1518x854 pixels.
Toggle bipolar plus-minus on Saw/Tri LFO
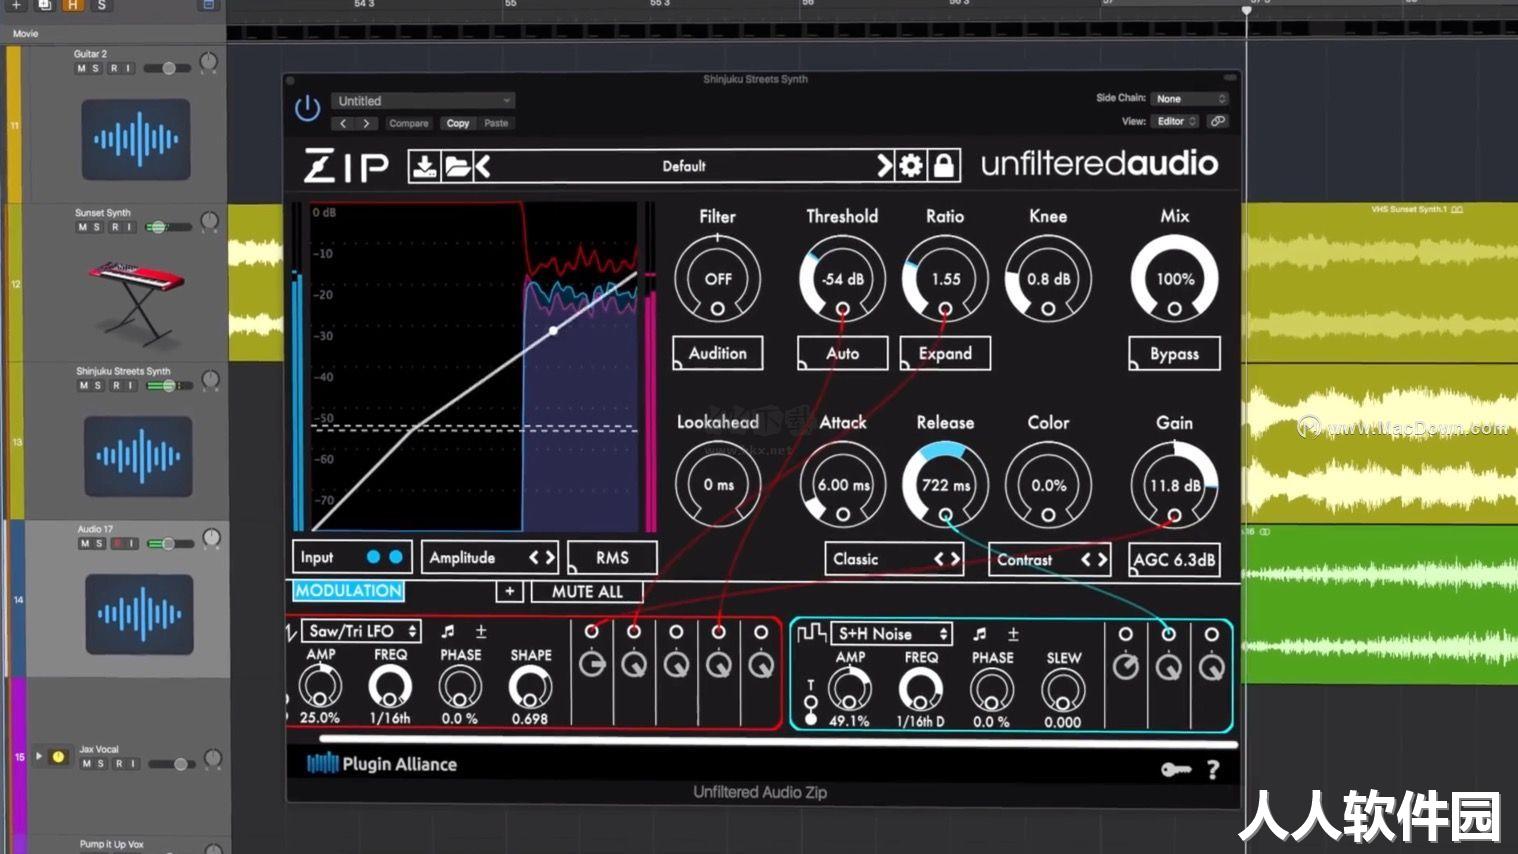pos(481,631)
